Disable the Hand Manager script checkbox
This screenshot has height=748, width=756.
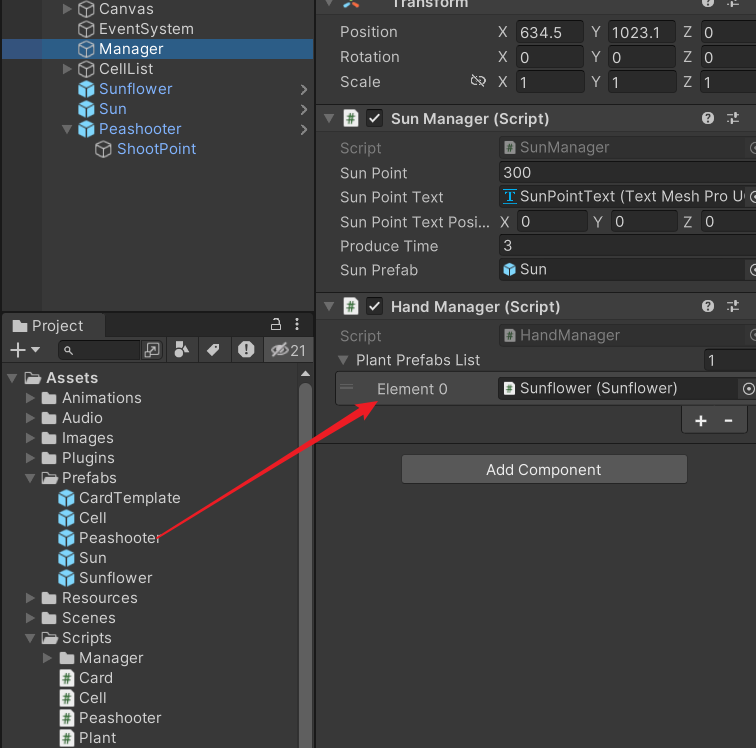pyautogui.click(x=375, y=307)
